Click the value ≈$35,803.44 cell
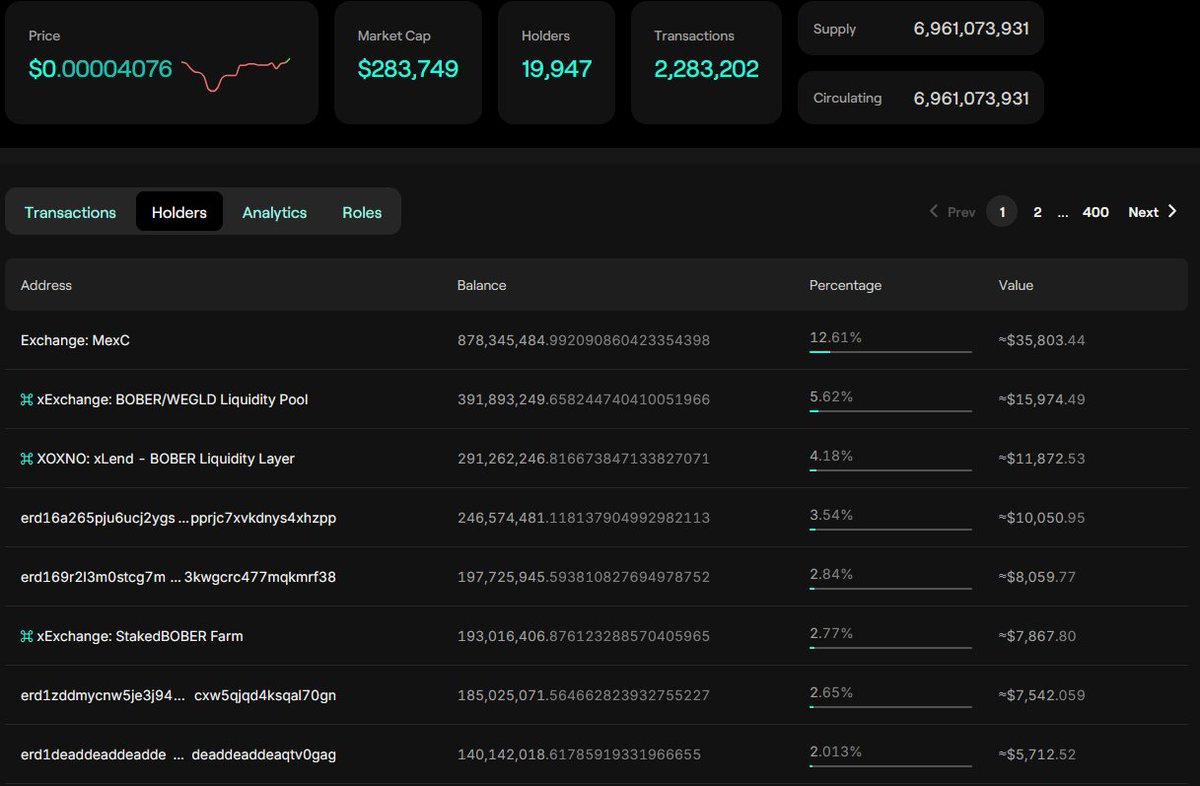Image resolution: width=1200 pixels, height=786 pixels. (1042, 341)
